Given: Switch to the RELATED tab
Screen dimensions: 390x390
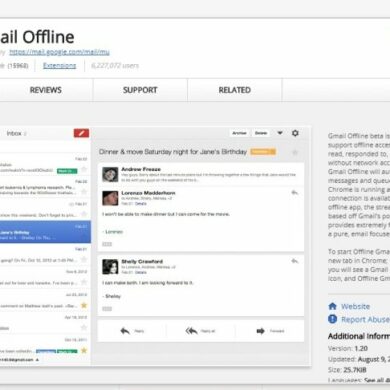Looking at the screenshot, I should [235, 90].
